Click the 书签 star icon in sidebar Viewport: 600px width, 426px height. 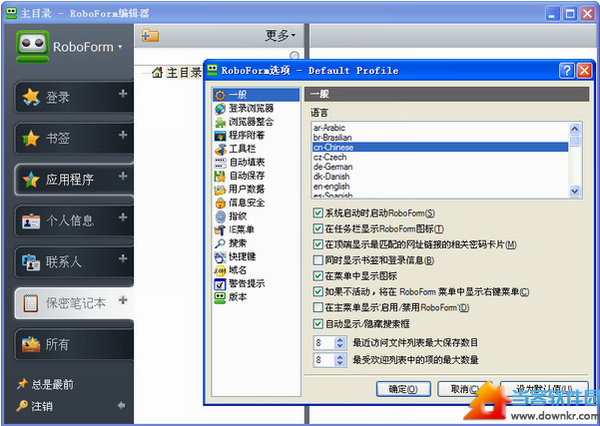(x=31, y=138)
